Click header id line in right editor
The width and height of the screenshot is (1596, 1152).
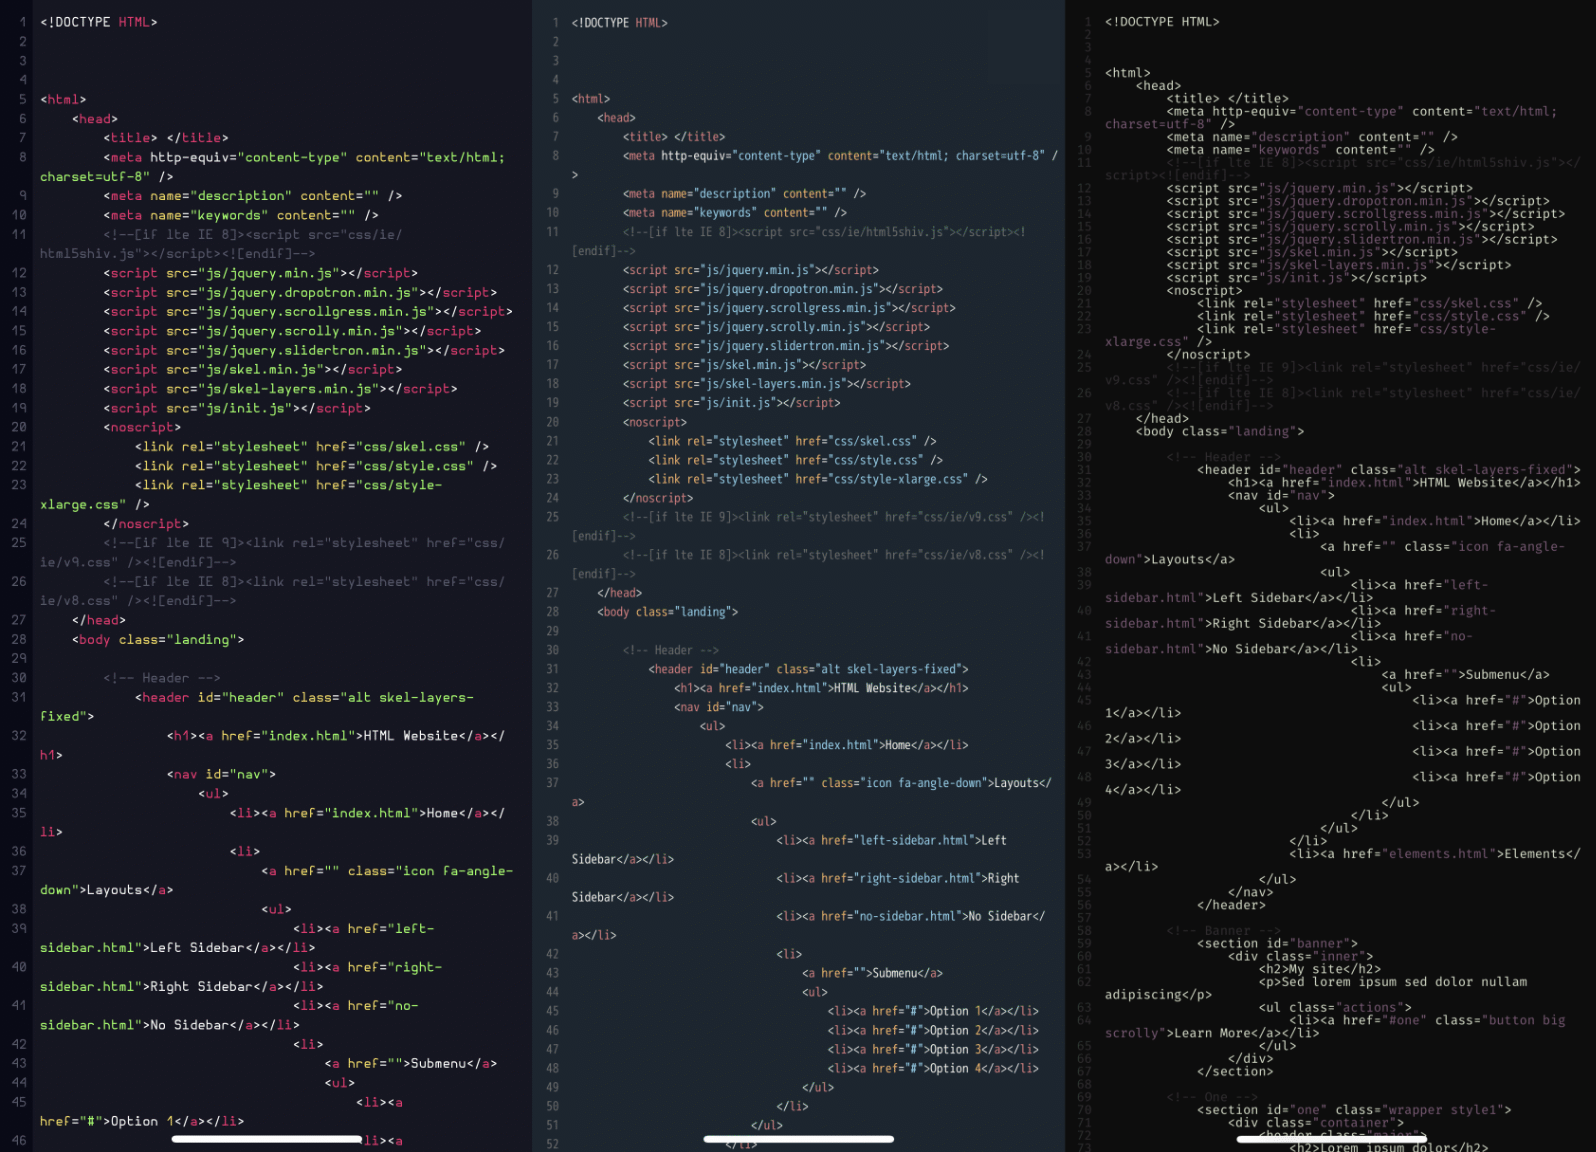1389,470
